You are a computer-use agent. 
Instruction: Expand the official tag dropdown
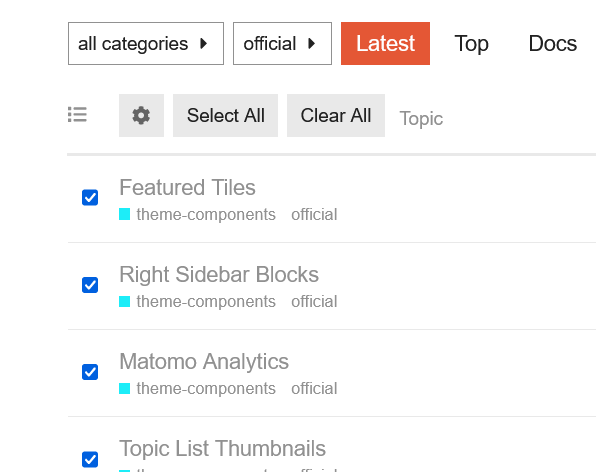(x=282, y=44)
